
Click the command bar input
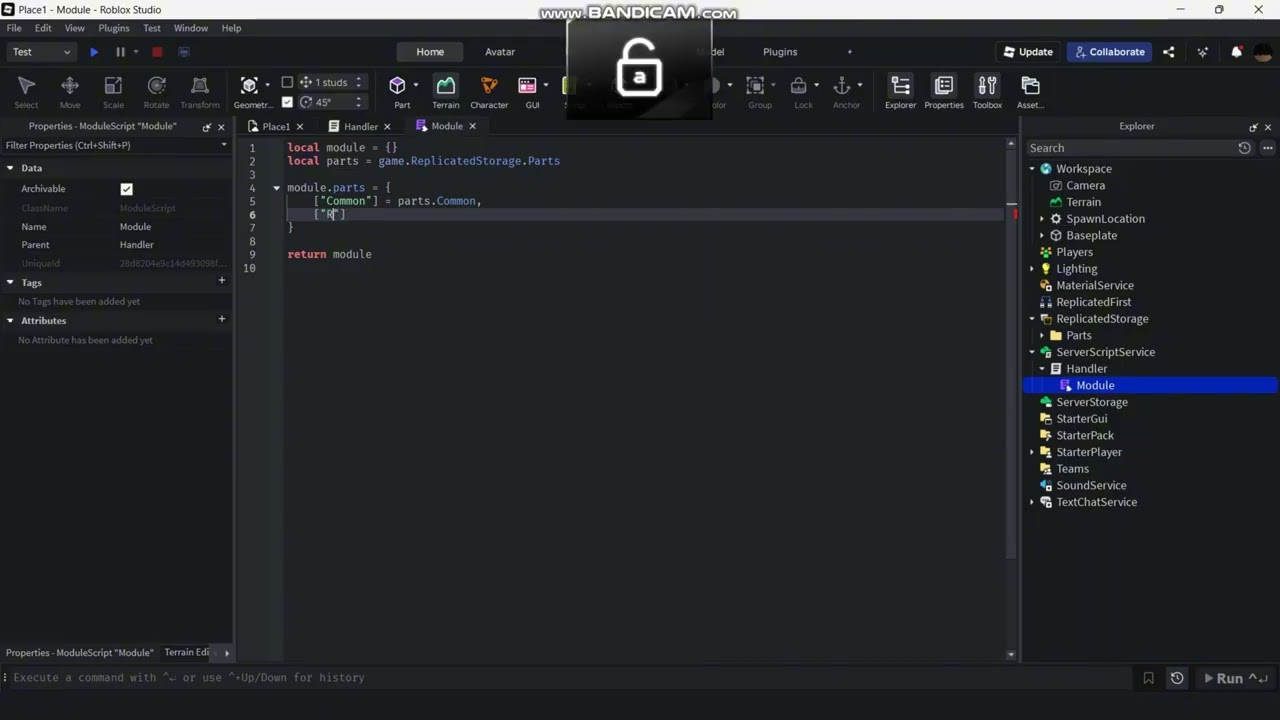[570, 678]
